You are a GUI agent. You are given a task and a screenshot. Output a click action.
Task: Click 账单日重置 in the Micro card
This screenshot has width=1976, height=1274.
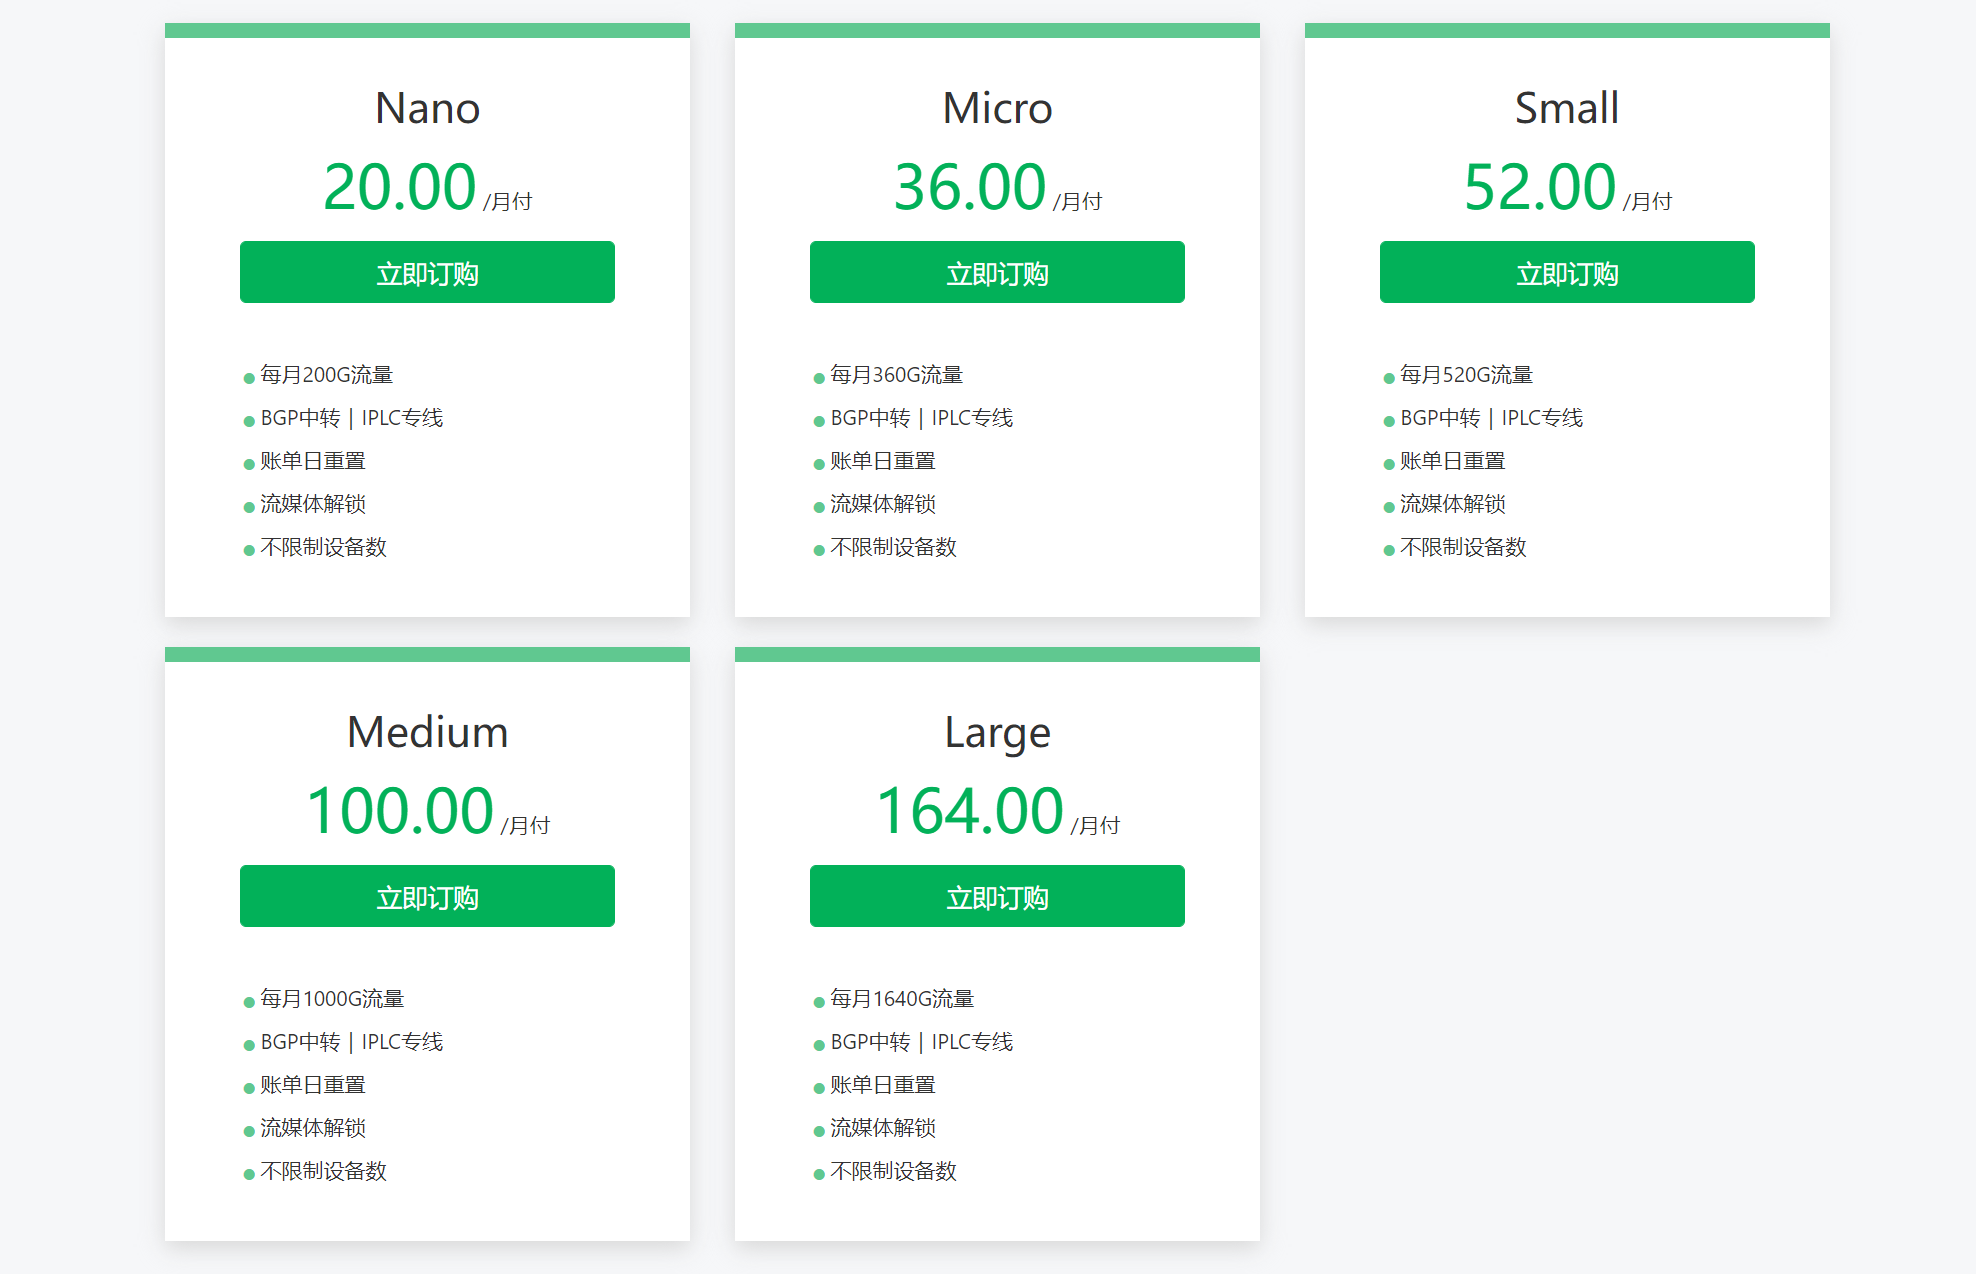tap(883, 461)
